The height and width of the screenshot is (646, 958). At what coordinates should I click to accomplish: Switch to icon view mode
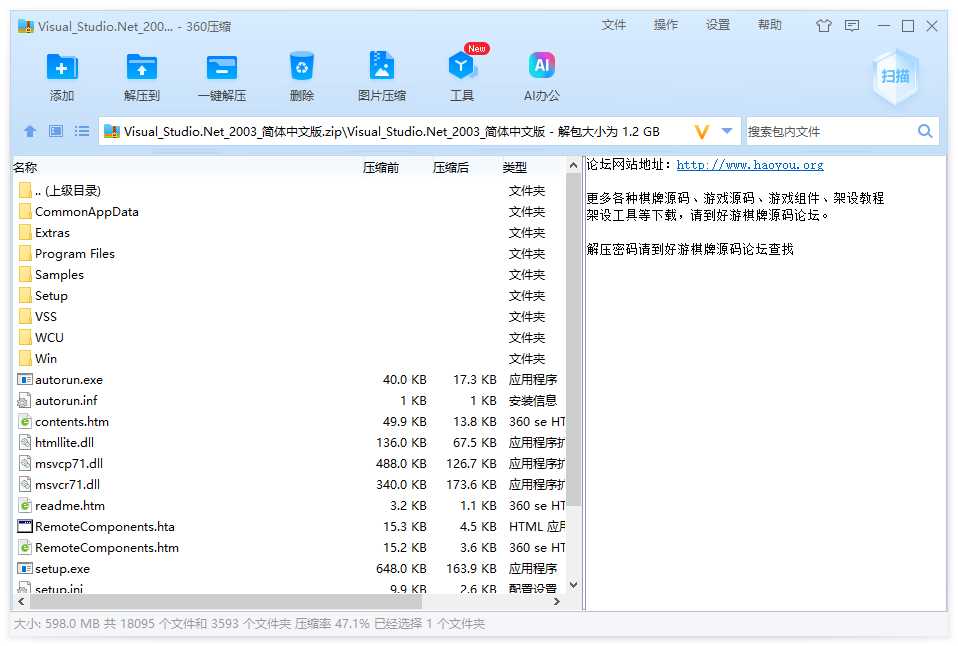pos(56,131)
